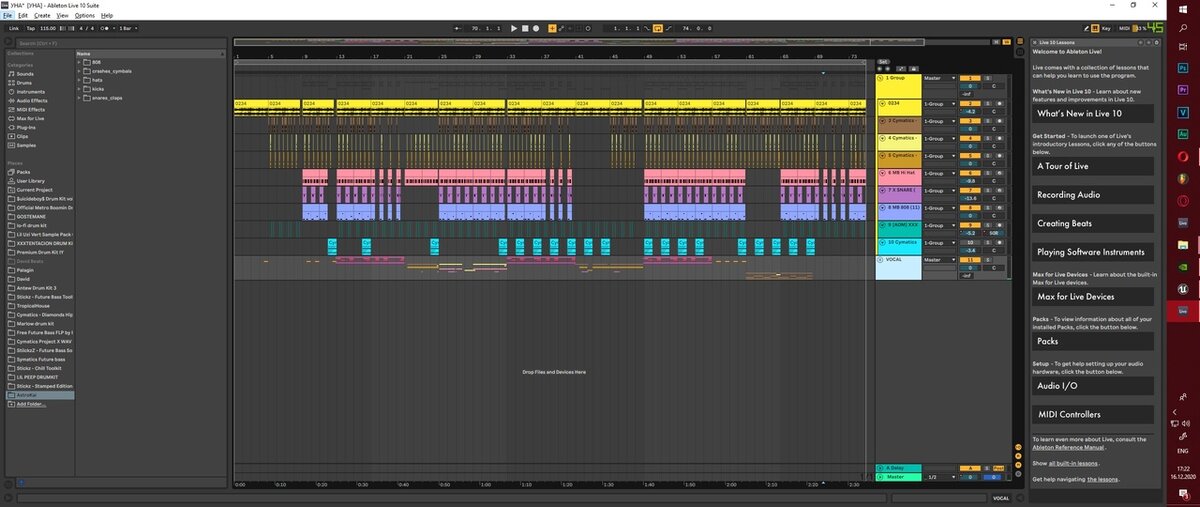The height and width of the screenshot is (507, 1200).
Task: Open the Audio I/O setup lesson
Action: click(x=1093, y=385)
